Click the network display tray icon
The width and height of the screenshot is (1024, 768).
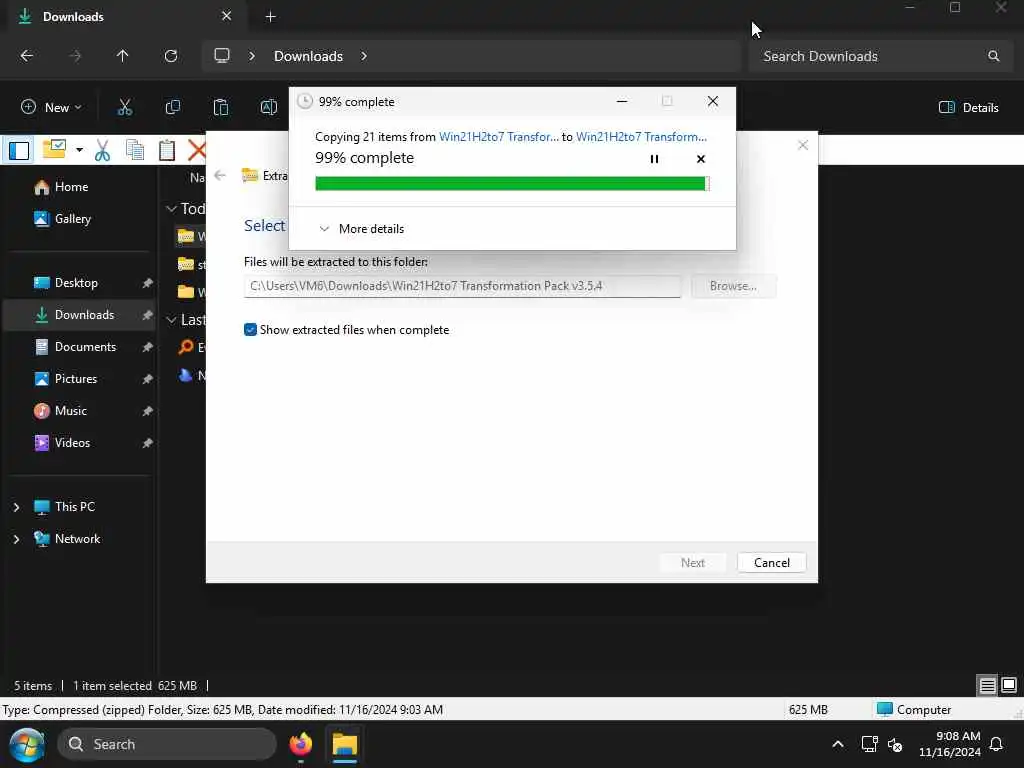tap(869, 744)
